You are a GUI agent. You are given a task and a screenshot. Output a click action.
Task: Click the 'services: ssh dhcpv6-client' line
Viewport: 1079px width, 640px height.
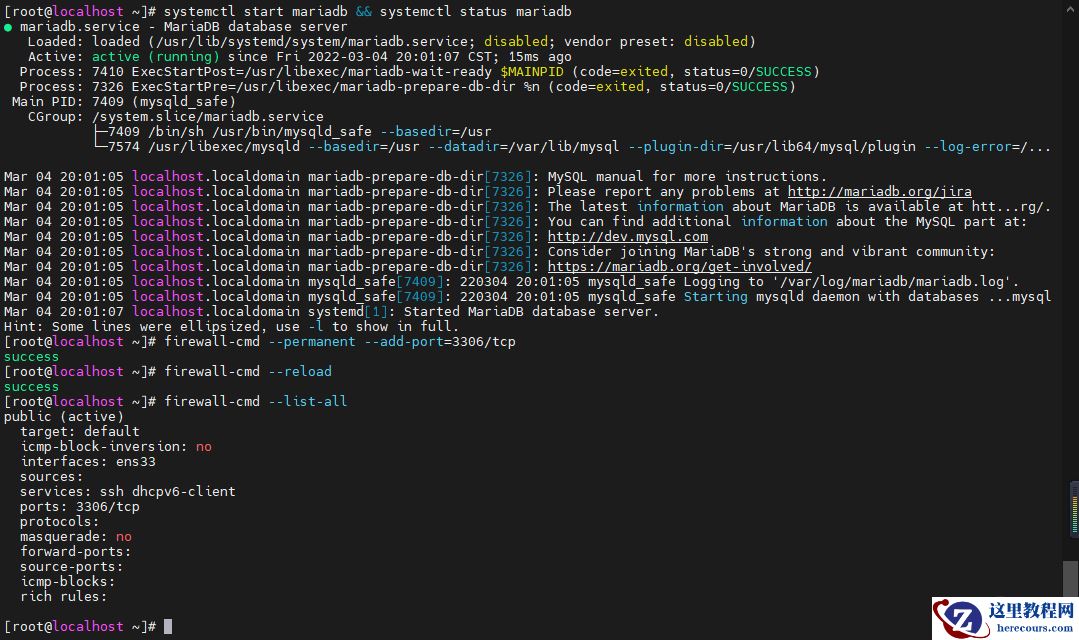pyautogui.click(x=128, y=491)
